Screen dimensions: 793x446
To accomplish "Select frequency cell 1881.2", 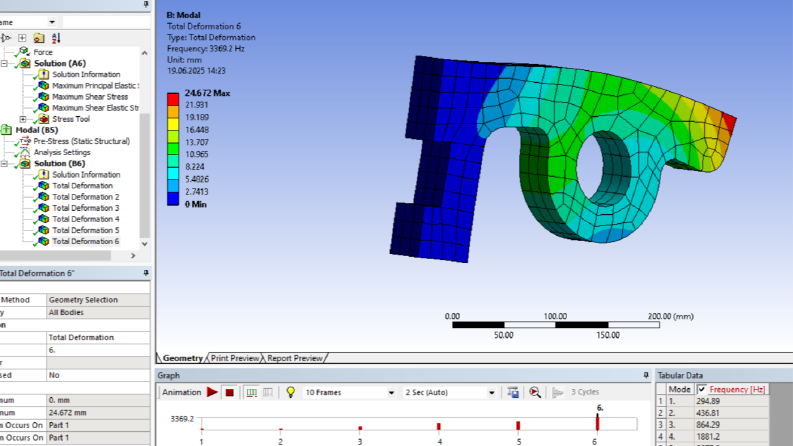I will 732,436.
